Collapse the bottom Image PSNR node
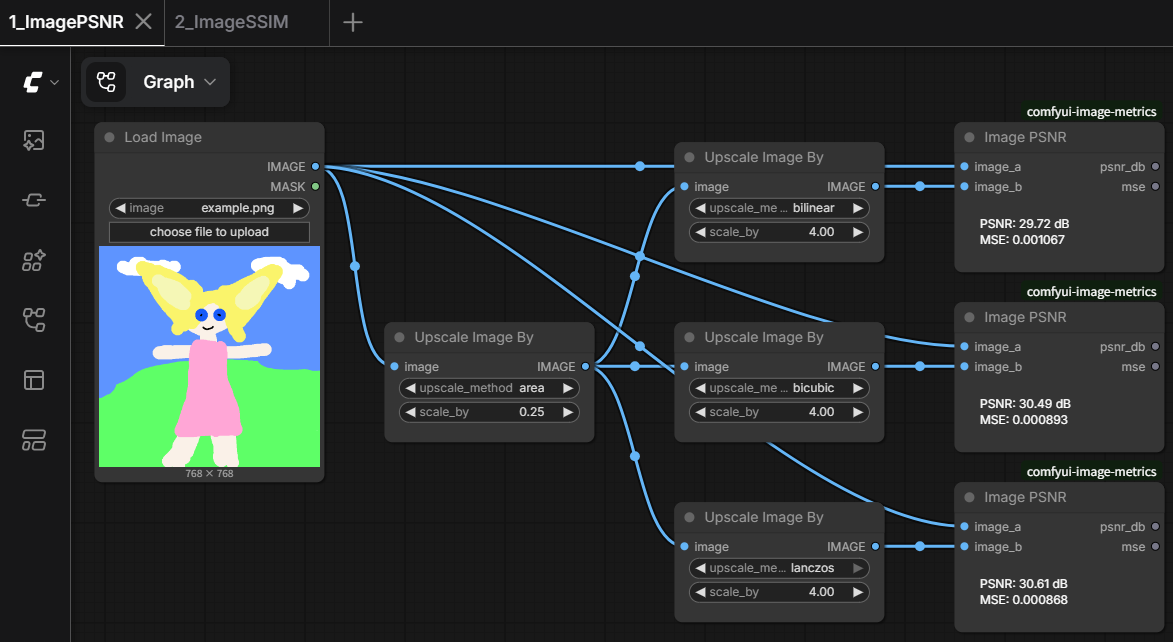 pos(970,497)
